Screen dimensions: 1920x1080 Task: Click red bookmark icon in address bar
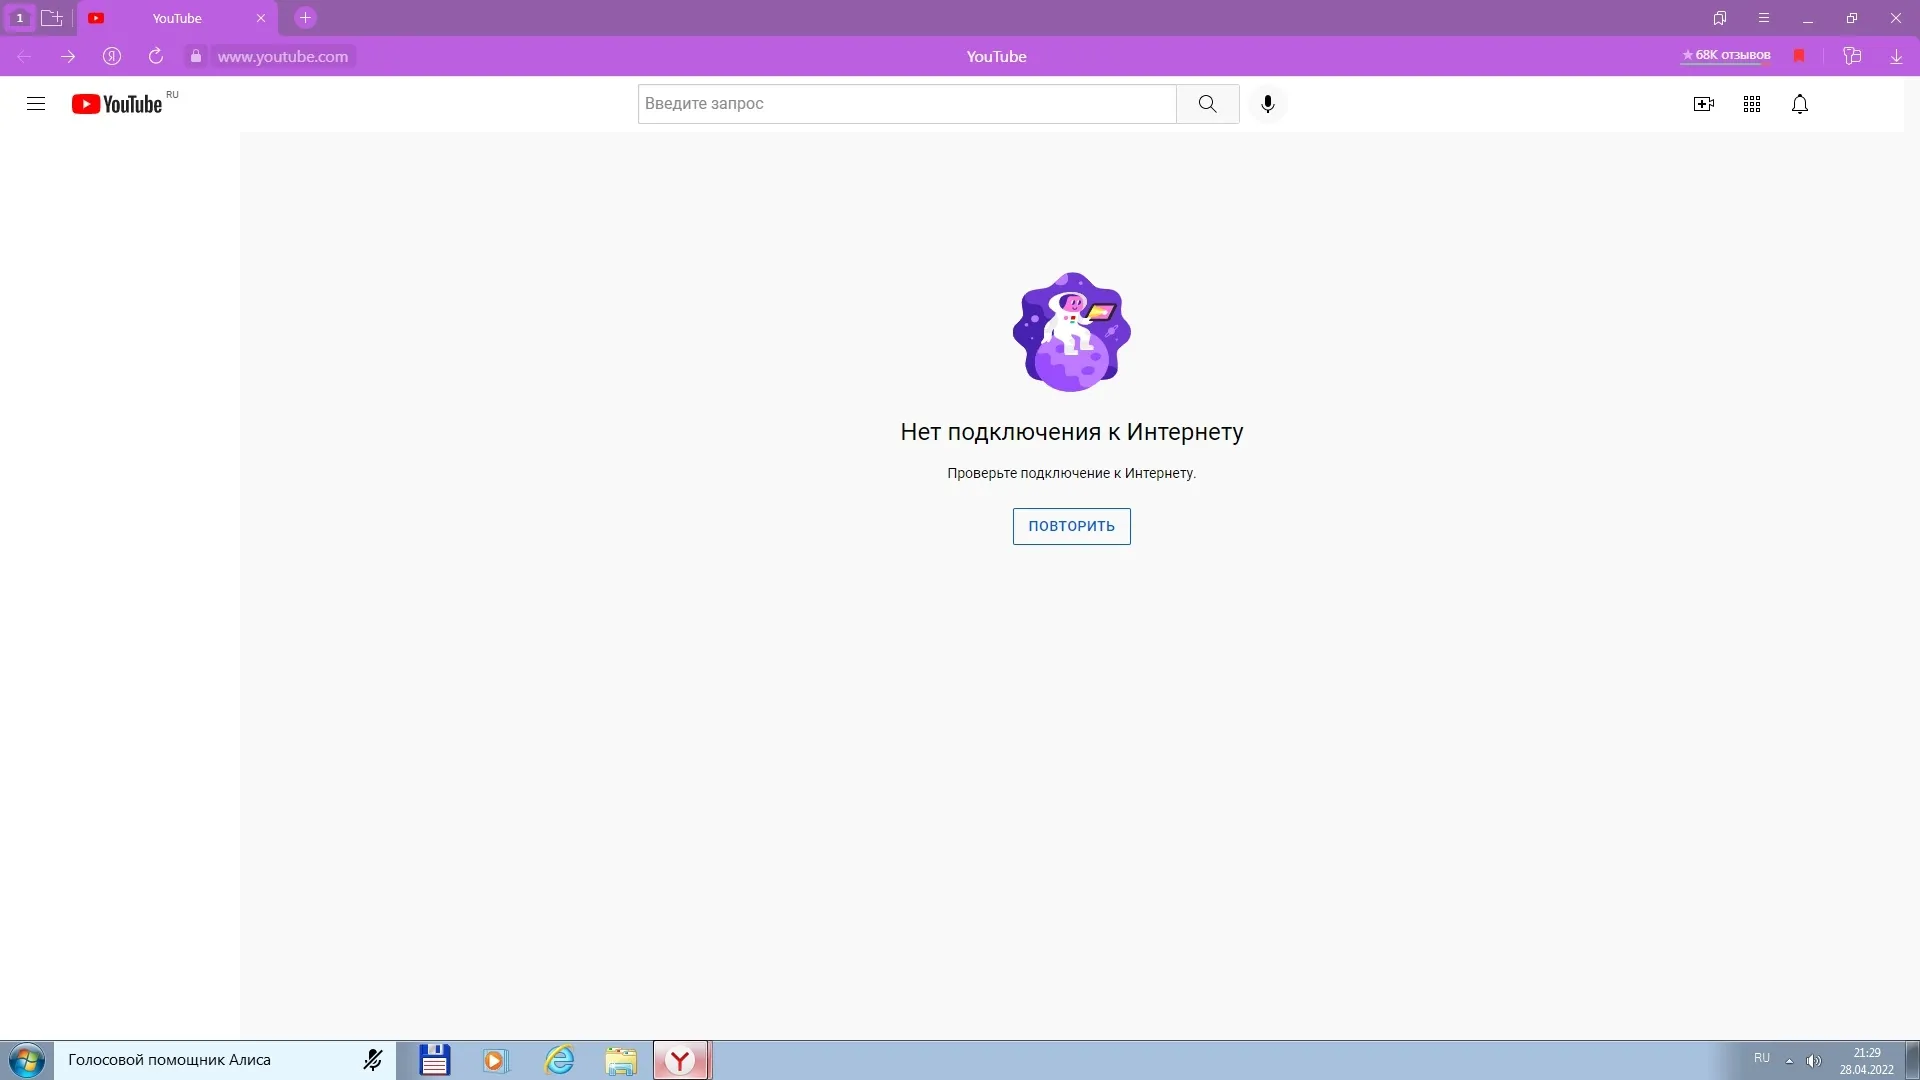[x=1799, y=56]
